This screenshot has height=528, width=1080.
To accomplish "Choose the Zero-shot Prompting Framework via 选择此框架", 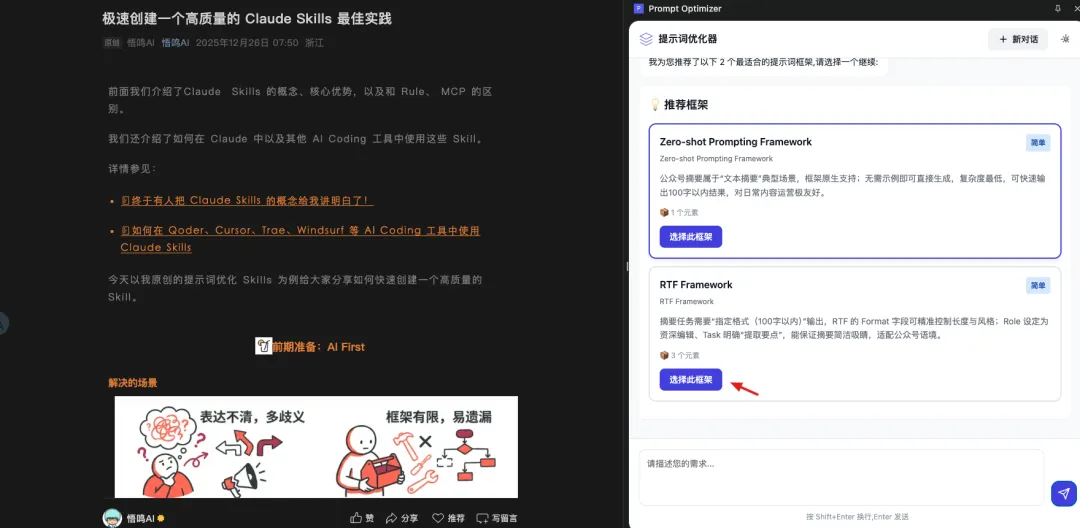I will pos(690,237).
